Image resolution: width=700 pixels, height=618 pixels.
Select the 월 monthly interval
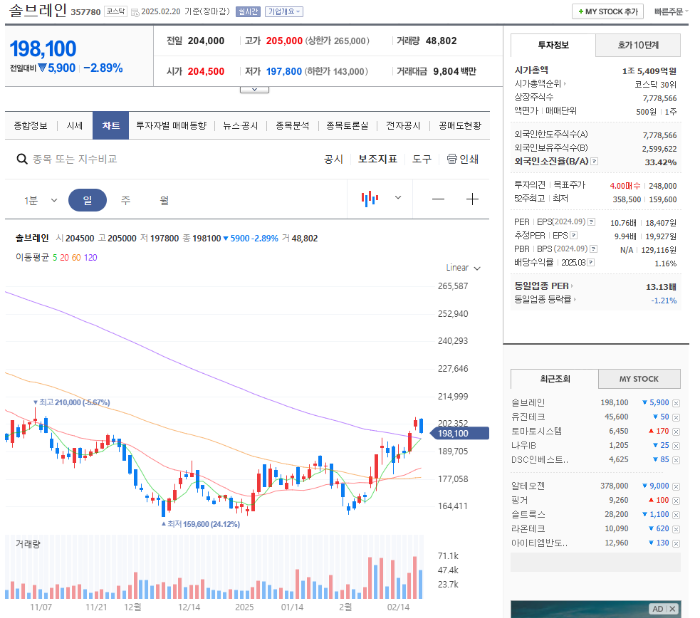pyautogui.click(x=164, y=200)
